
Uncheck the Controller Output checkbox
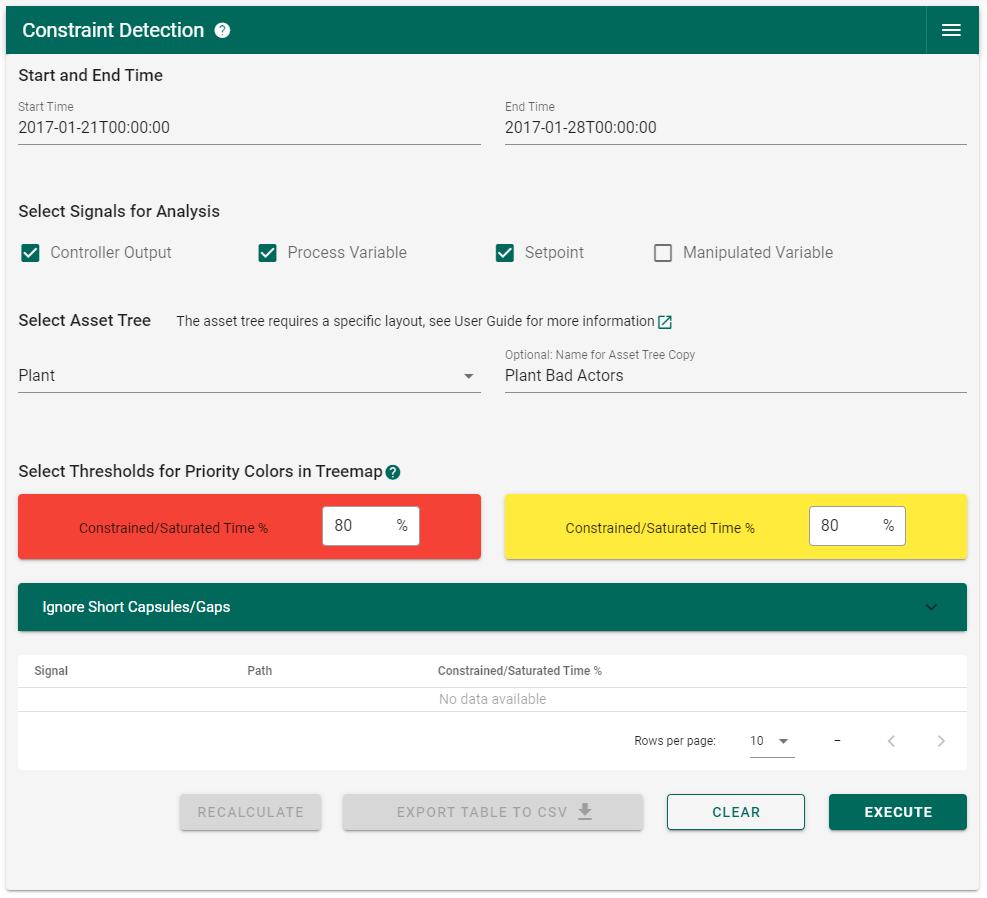pyautogui.click(x=30, y=253)
